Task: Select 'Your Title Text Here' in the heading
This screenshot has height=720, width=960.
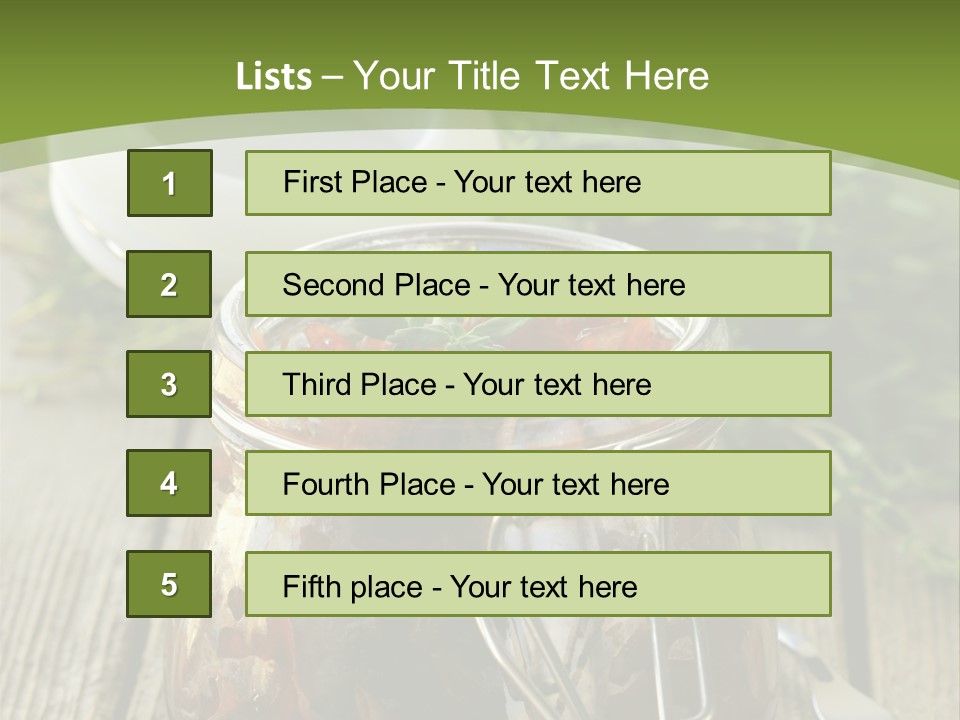Action: coord(531,76)
